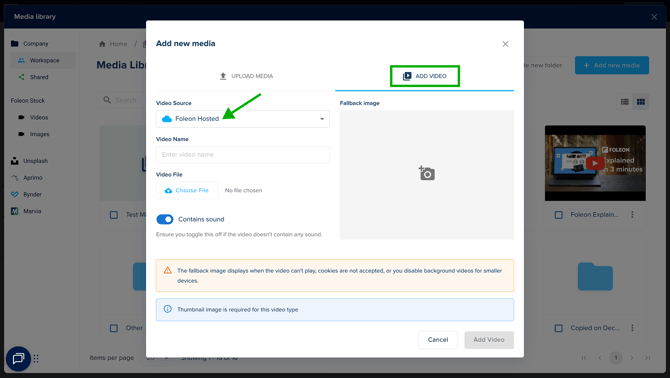Click the No file chosen text
670x378 pixels.
point(244,190)
